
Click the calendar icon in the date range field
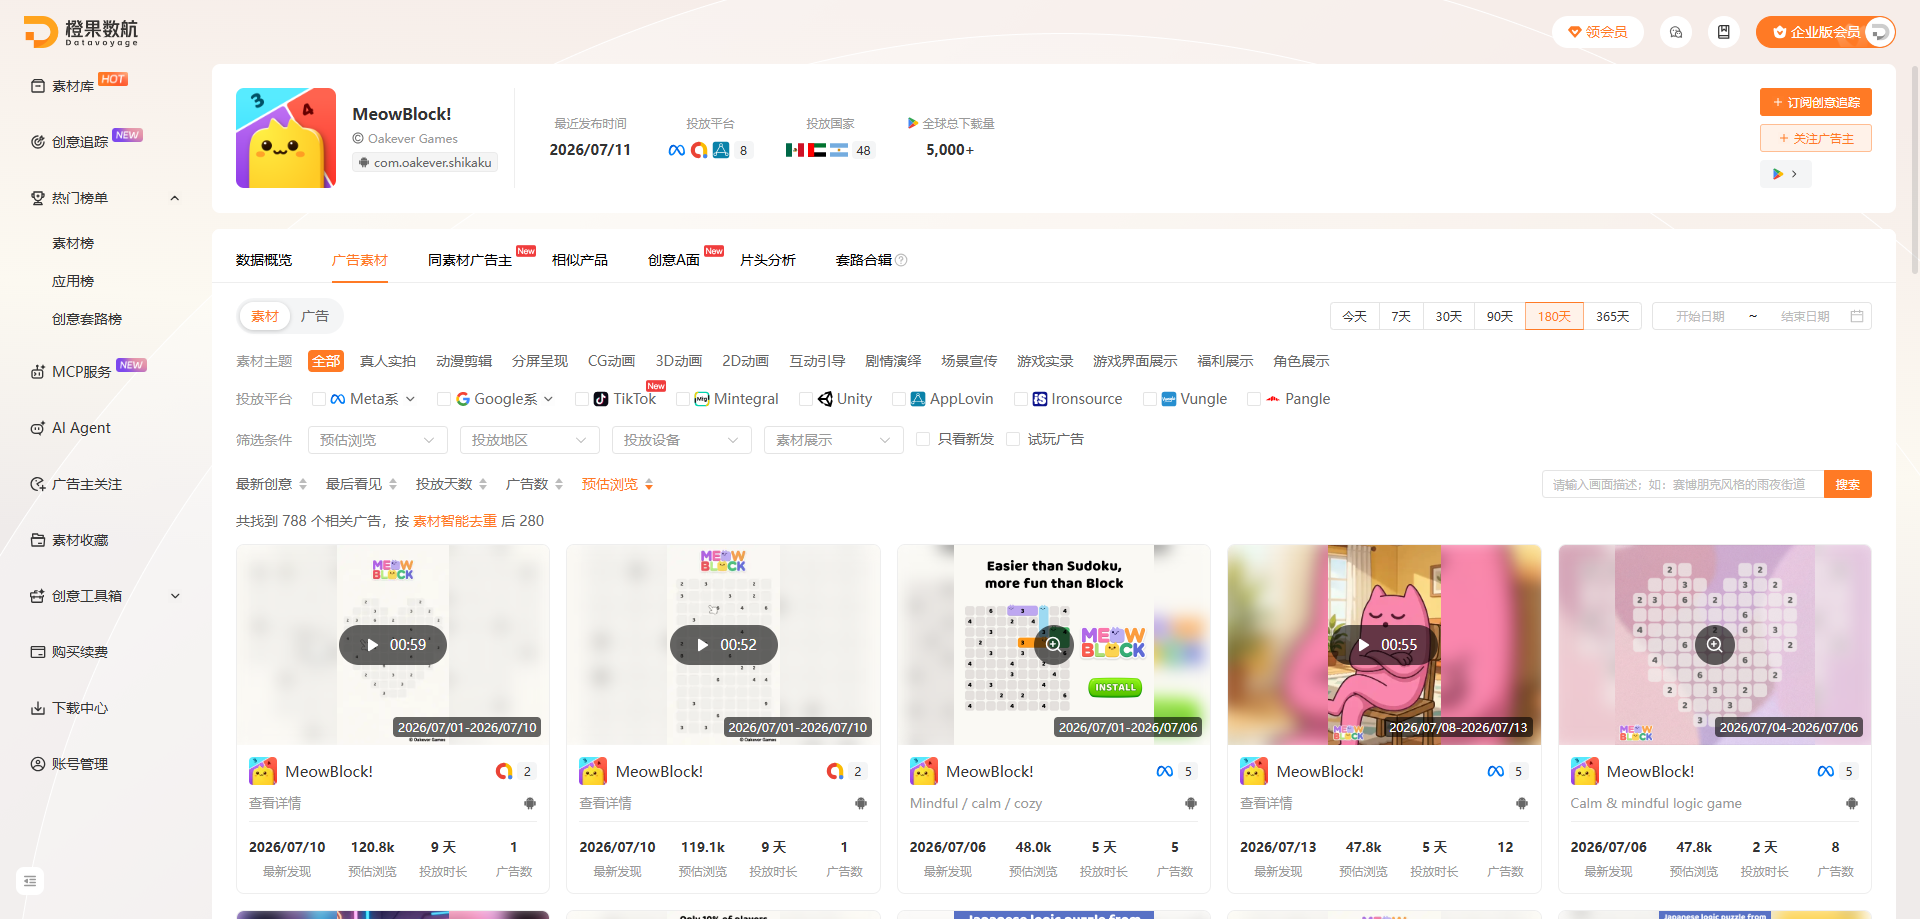[x=1857, y=316]
